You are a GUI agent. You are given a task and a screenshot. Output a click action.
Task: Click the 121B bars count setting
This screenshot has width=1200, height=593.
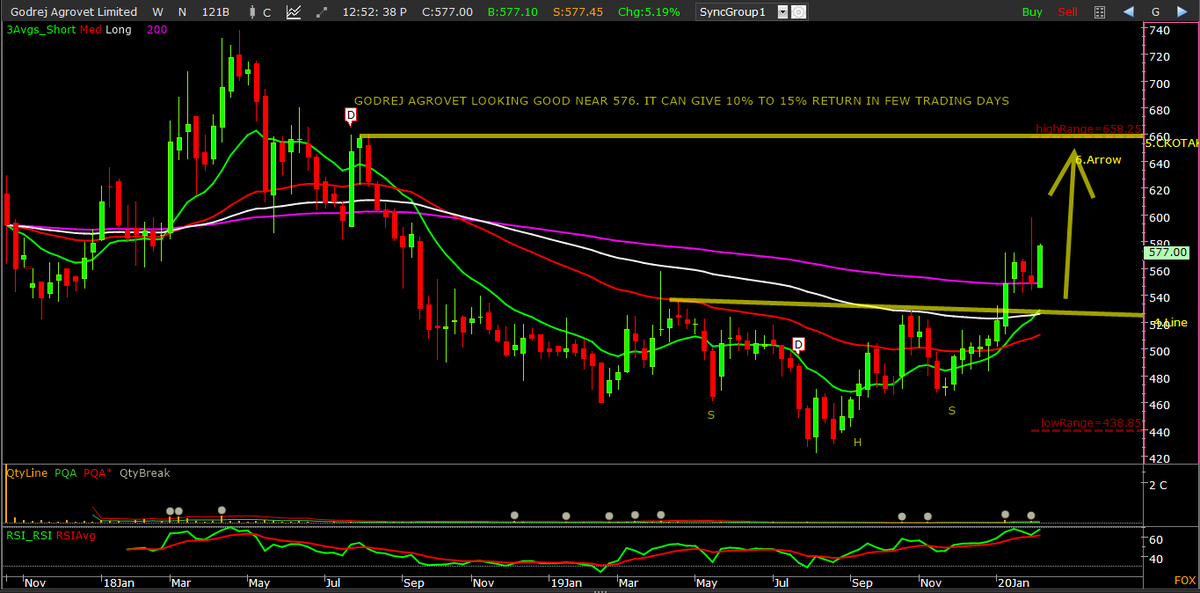click(217, 12)
